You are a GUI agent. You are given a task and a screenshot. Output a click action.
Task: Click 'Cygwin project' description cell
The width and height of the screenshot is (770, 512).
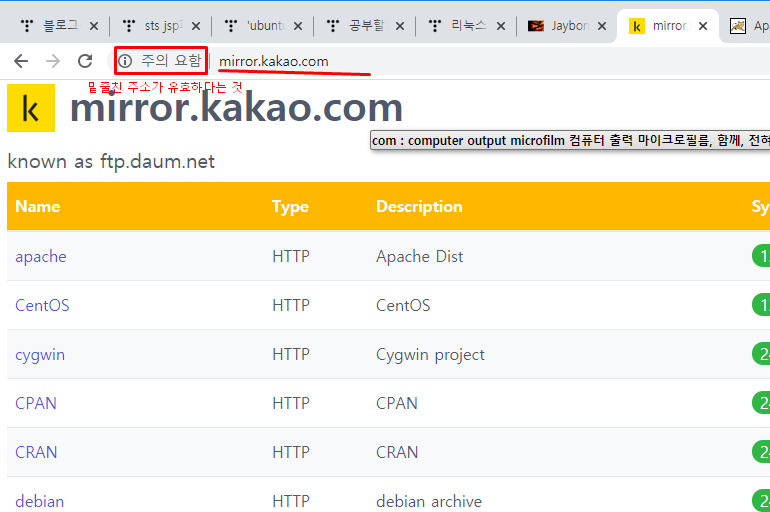click(x=430, y=354)
